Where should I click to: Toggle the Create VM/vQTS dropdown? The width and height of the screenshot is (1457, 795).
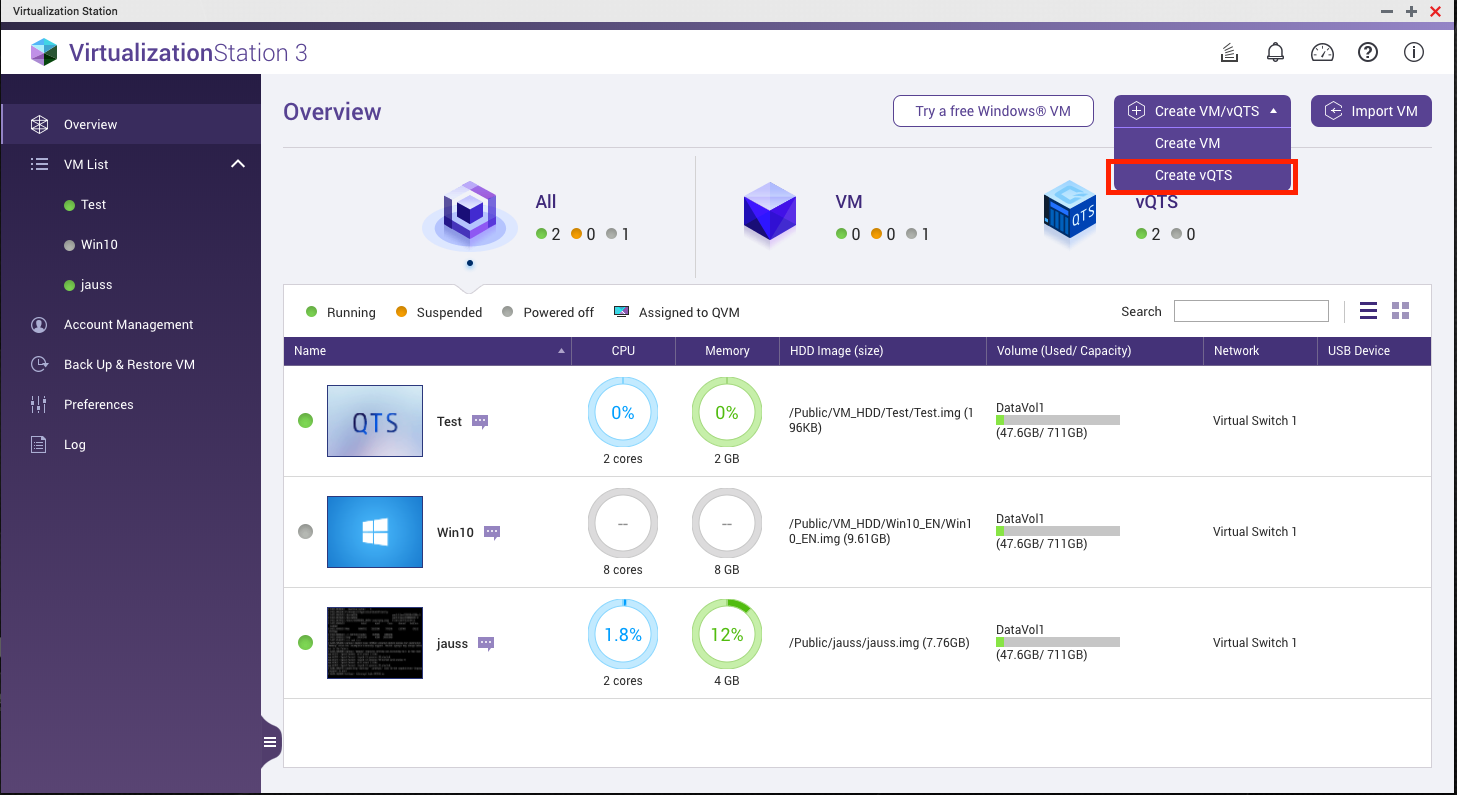click(1202, 111)
